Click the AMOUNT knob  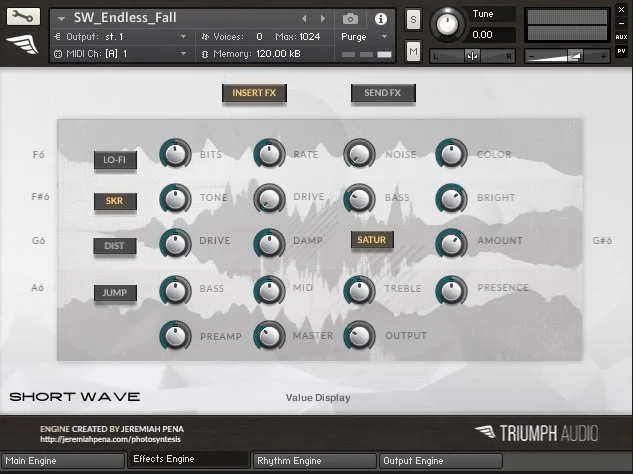tap(451, 244)
